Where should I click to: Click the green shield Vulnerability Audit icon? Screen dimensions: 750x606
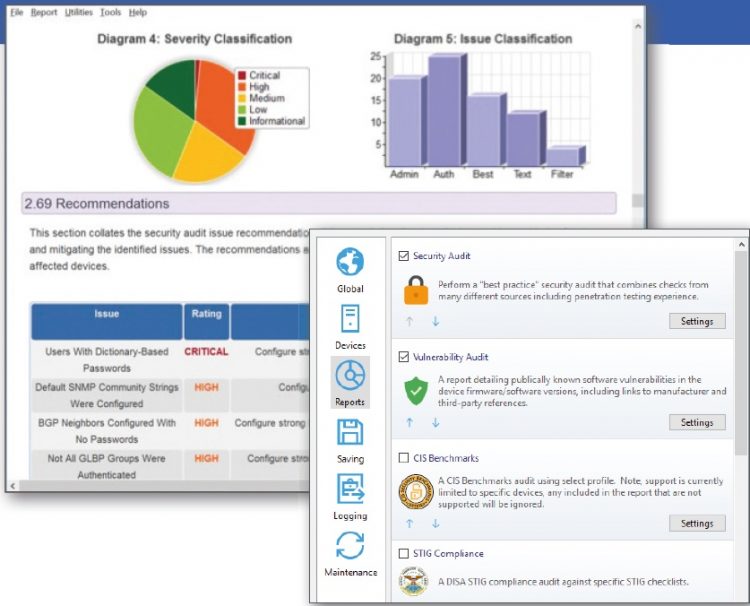tap(415, 390)
